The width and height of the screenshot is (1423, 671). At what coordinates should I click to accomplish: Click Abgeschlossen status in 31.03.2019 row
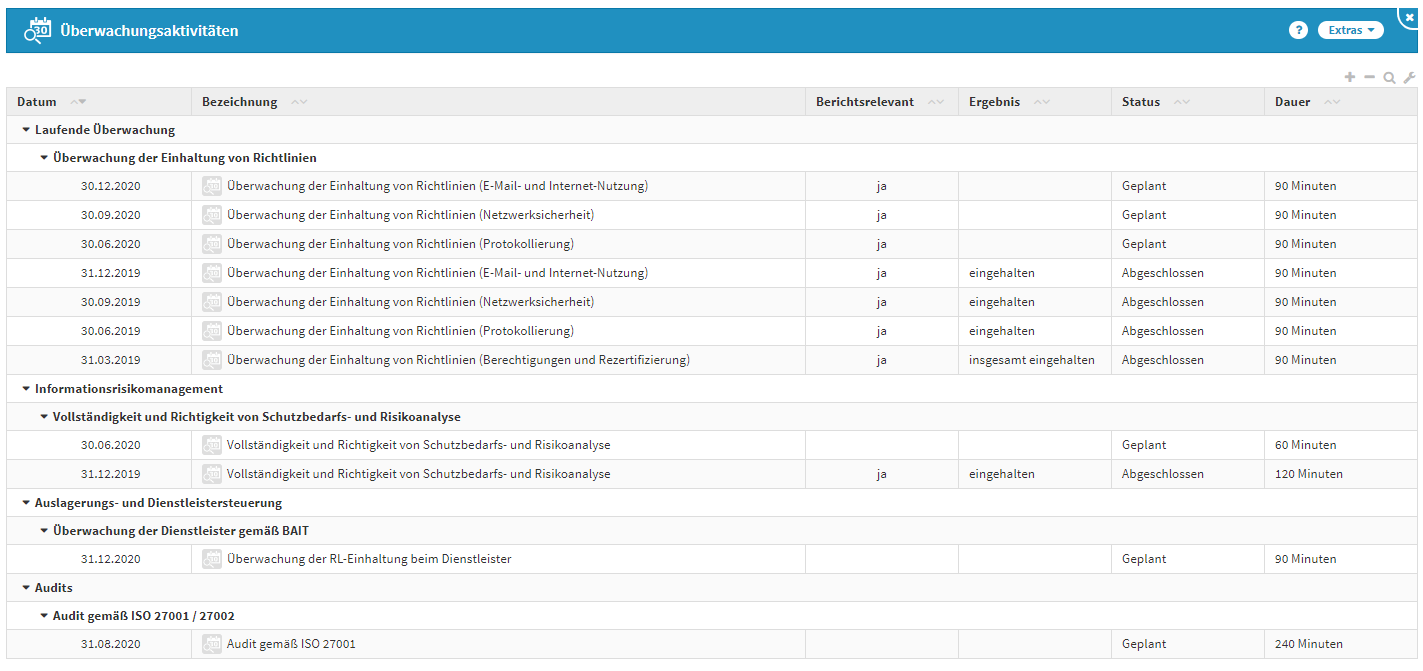[x=1163, y=360]
